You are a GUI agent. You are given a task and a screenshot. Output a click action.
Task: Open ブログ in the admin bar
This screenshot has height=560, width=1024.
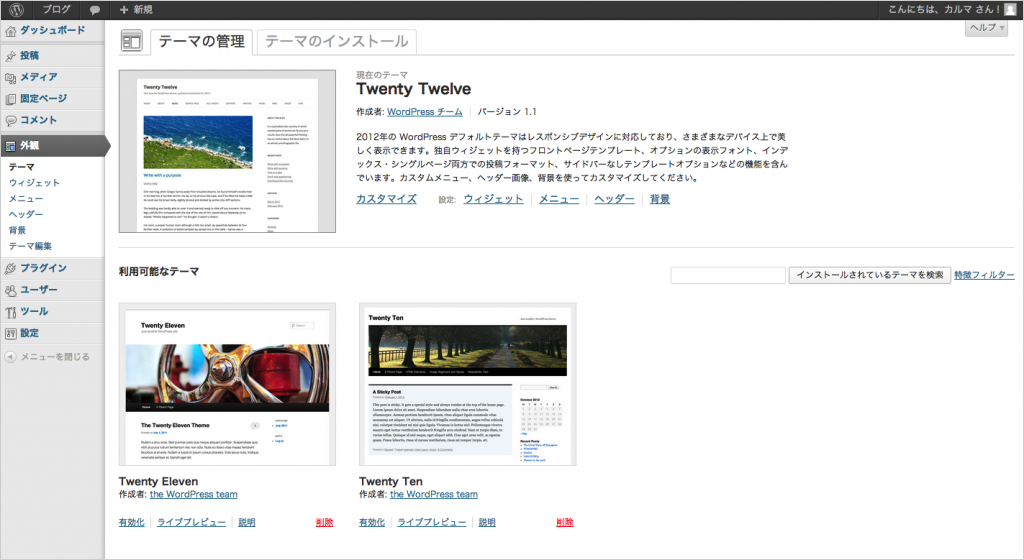point(56,10)
